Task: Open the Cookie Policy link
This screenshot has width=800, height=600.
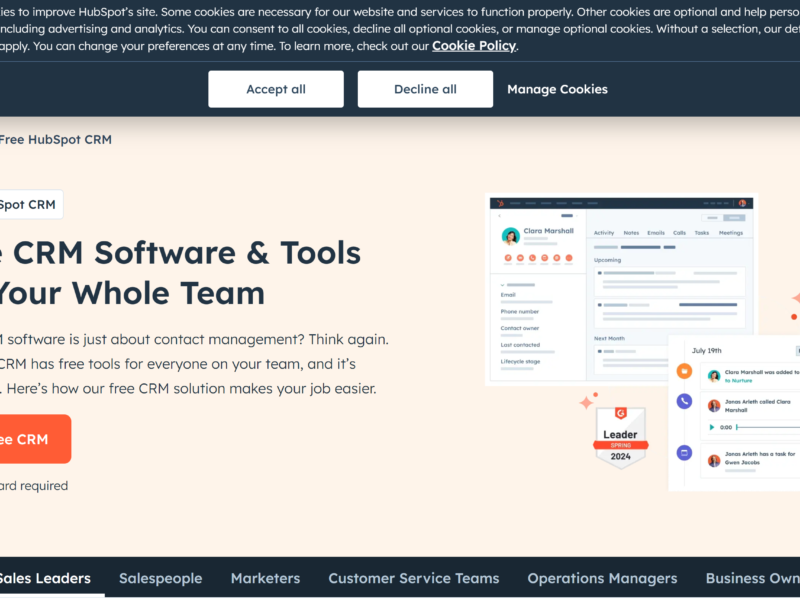Action: 474,46
